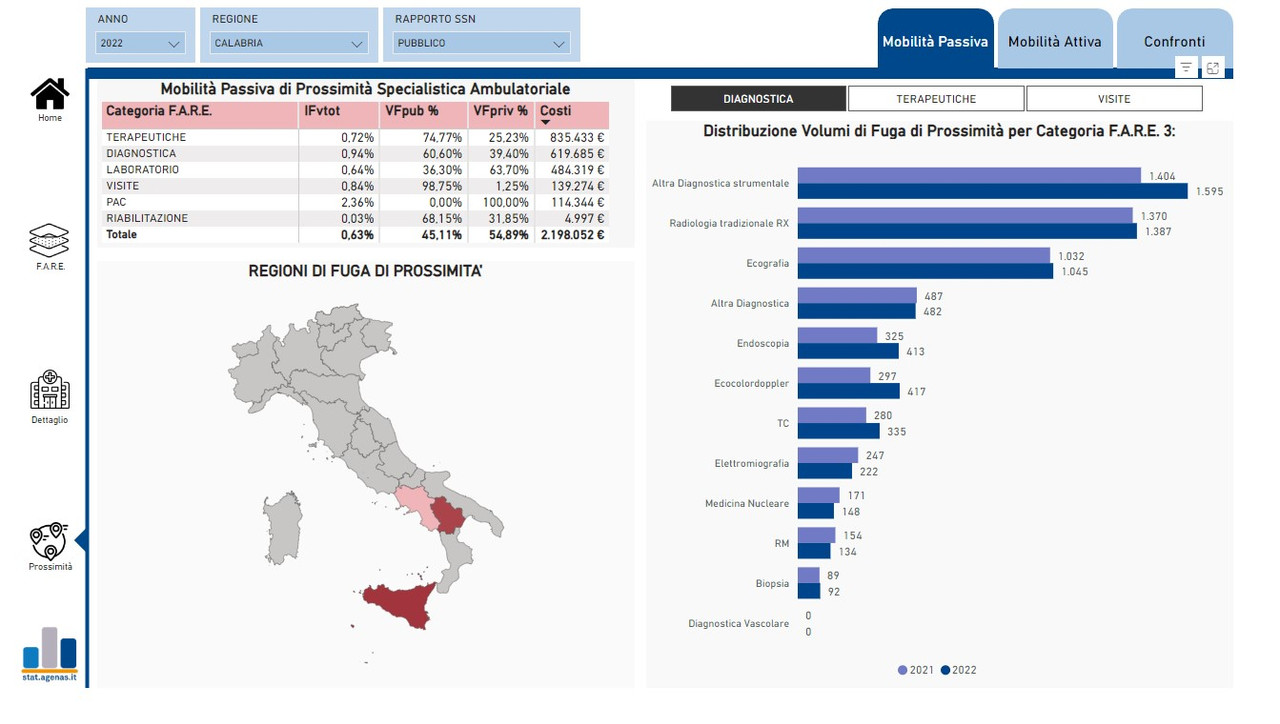
Task: Open the ANNO 2022 dropdown
Action: click(x=141, y=43)
